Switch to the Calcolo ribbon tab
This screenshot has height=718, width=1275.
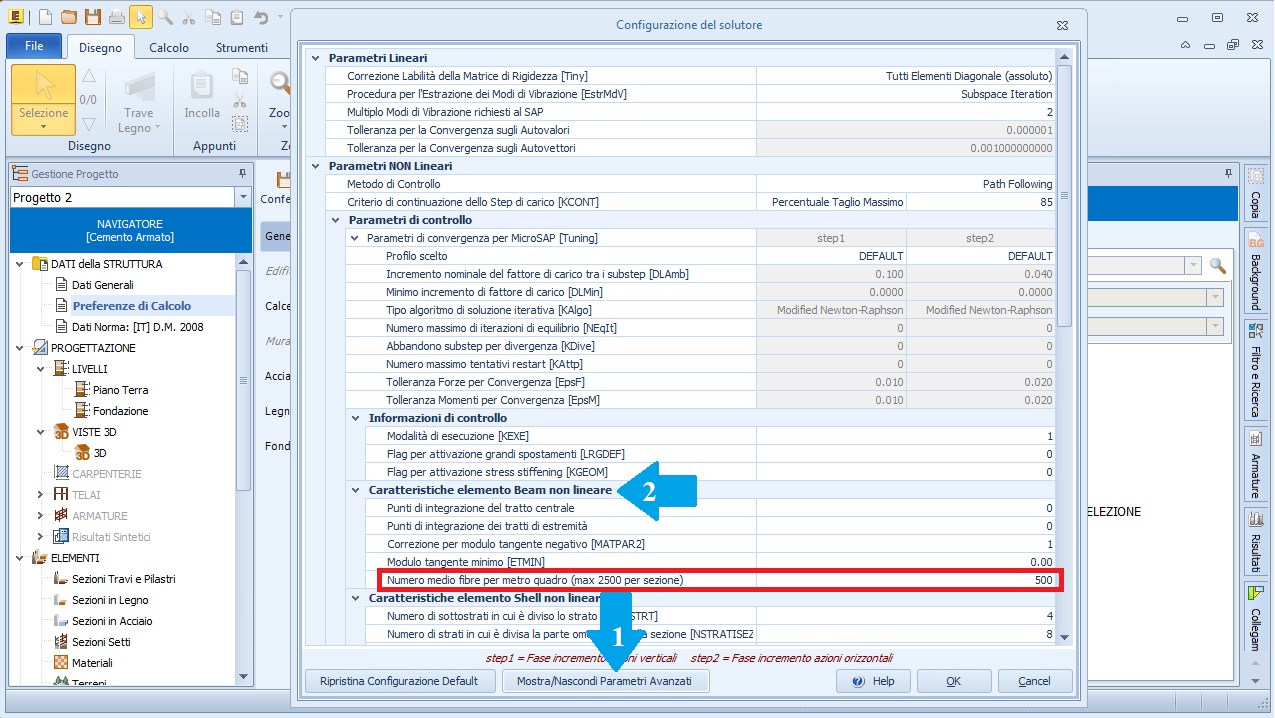point(169,47)
